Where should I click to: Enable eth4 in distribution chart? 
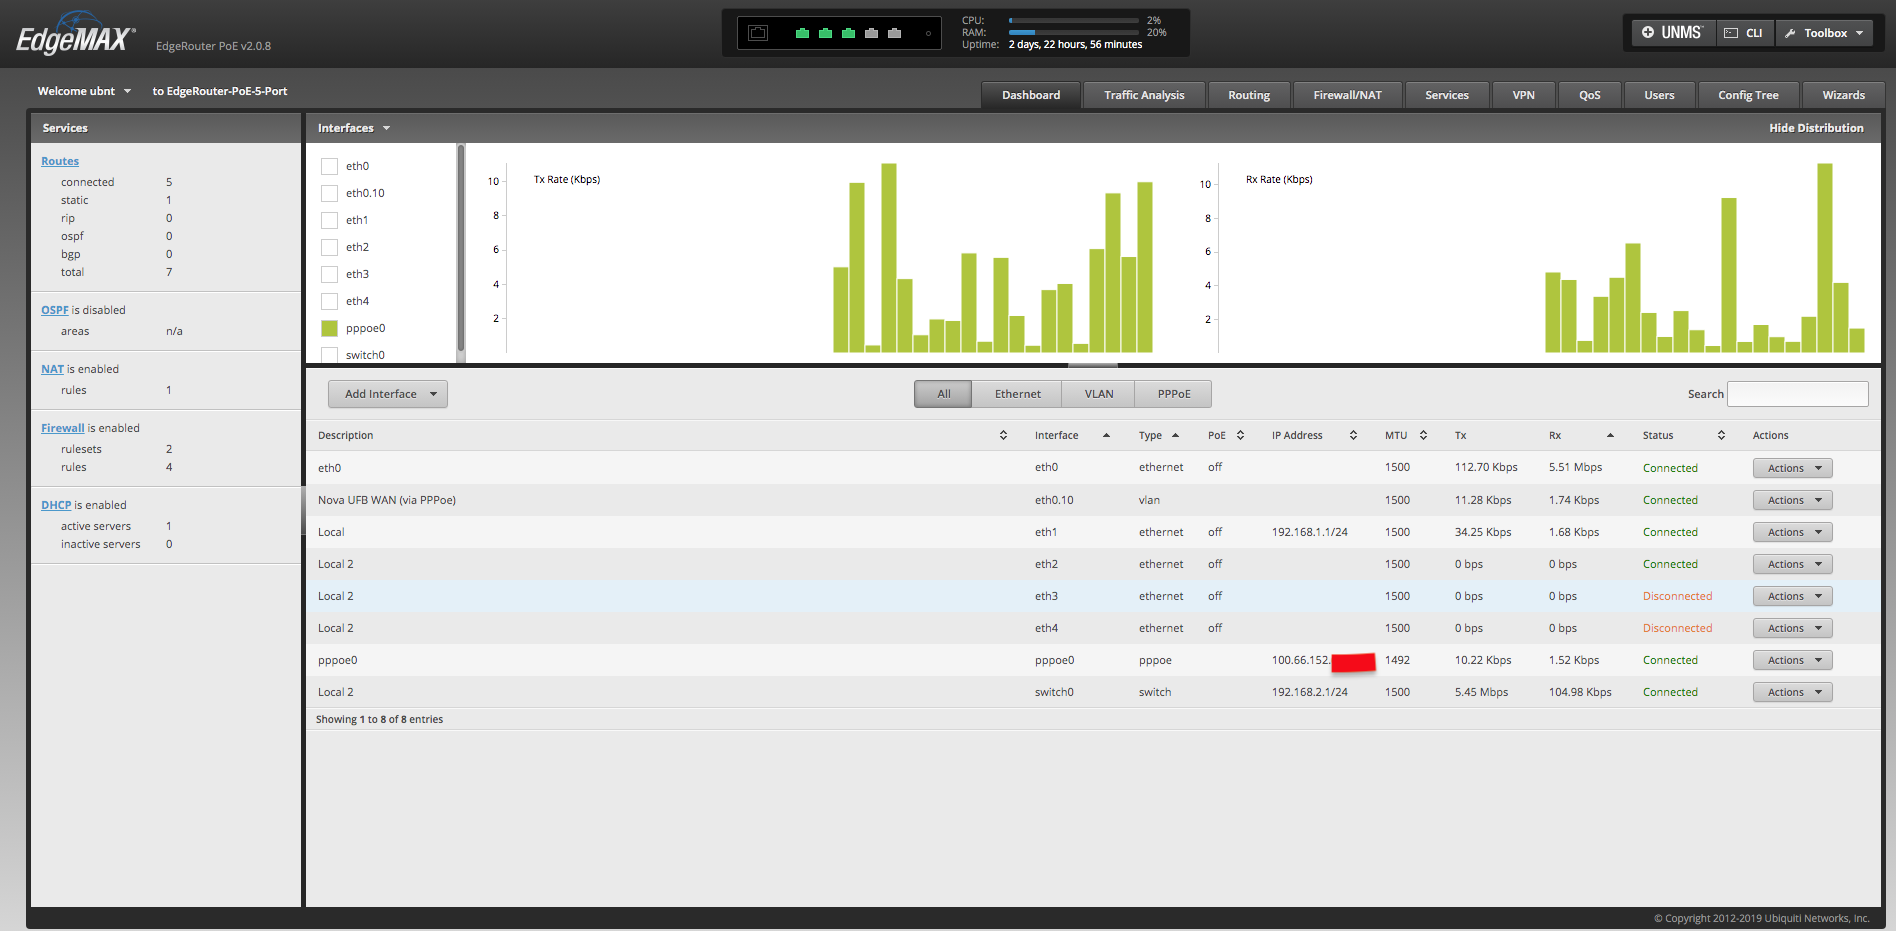pos(329,301)
